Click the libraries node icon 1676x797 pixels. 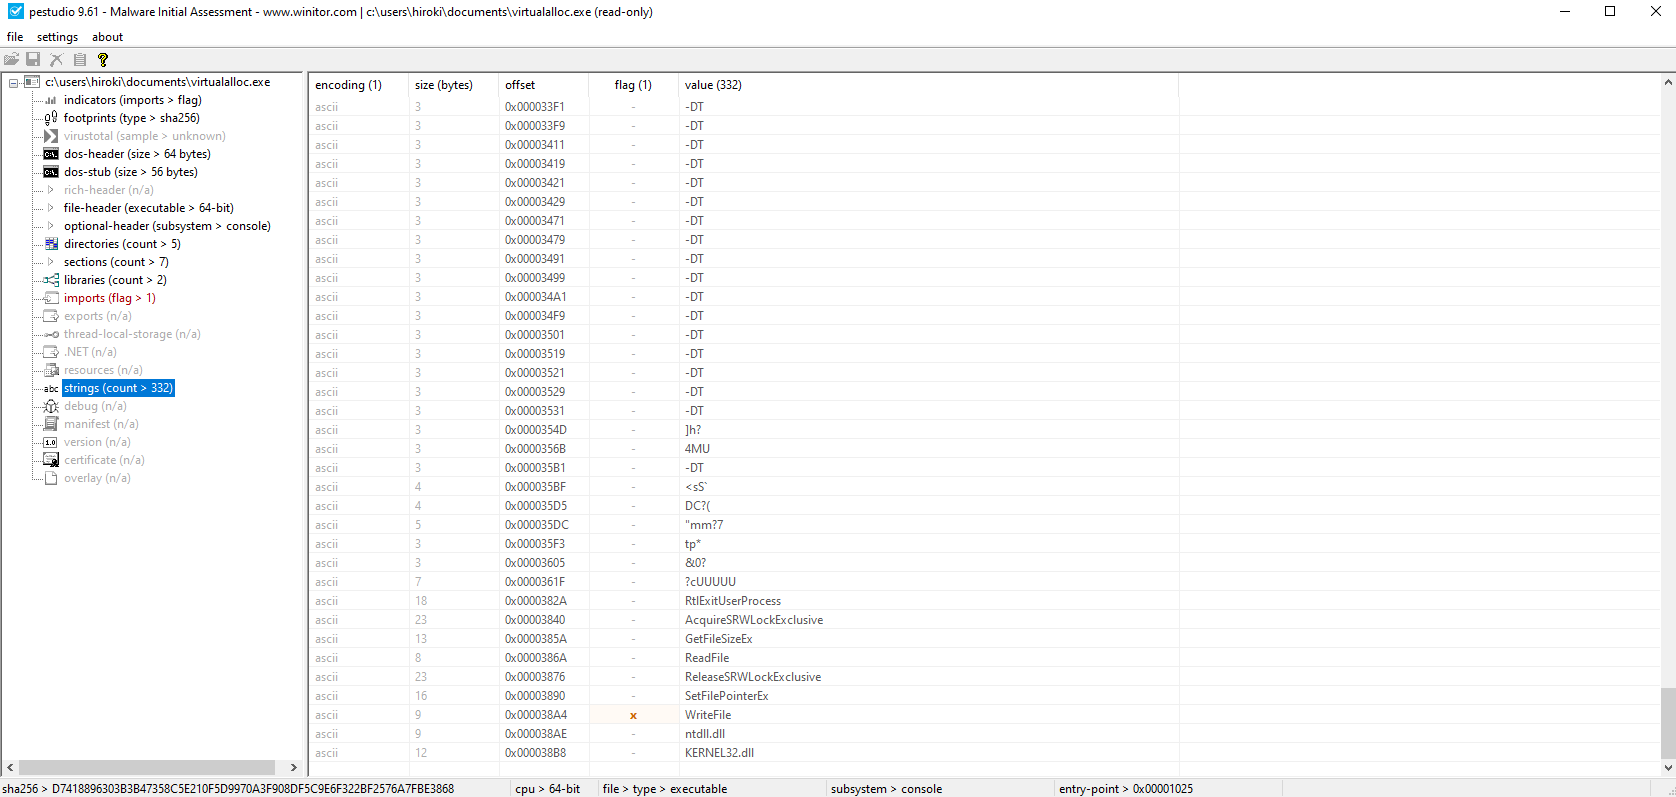coord(51,280)
